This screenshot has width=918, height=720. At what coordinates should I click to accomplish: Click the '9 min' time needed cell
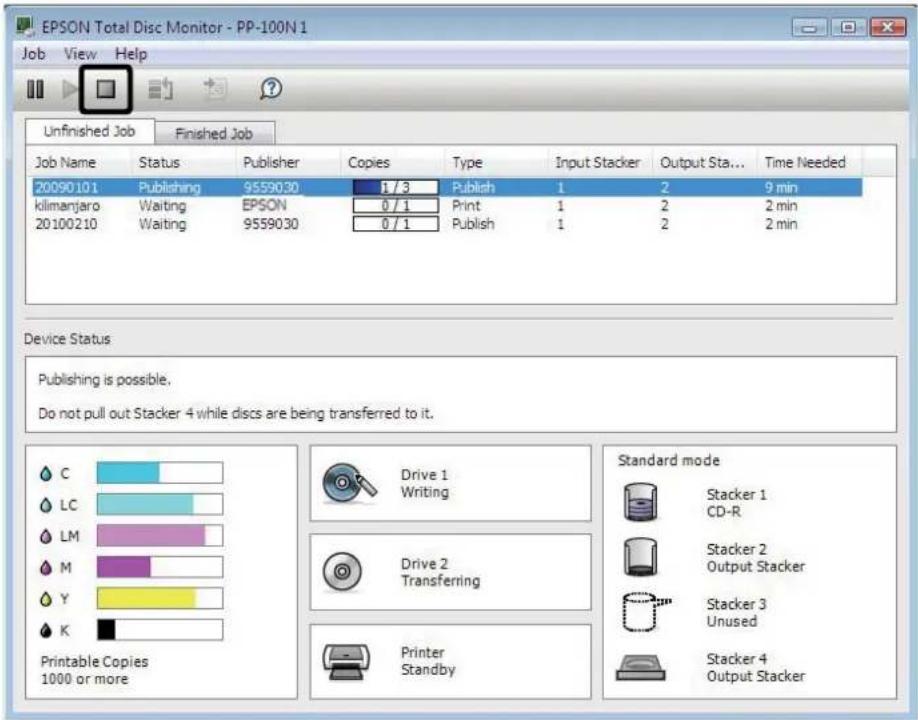point(781,187)
